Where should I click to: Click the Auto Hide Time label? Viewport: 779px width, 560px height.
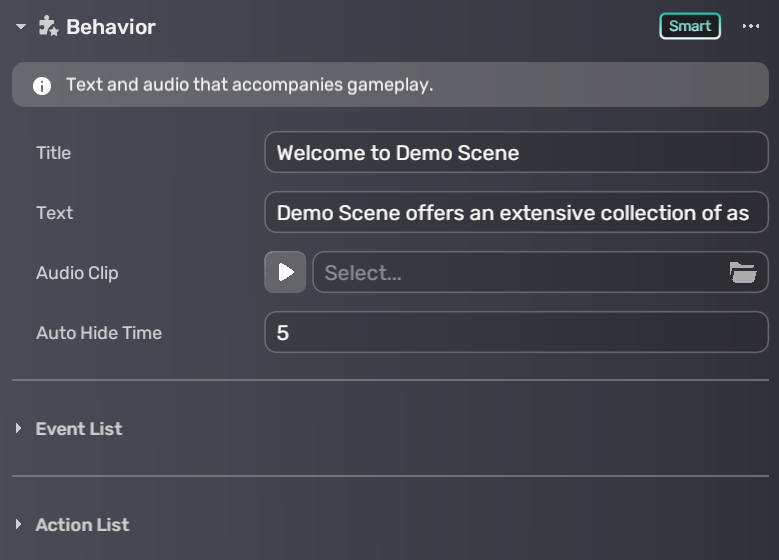(99, 333)
